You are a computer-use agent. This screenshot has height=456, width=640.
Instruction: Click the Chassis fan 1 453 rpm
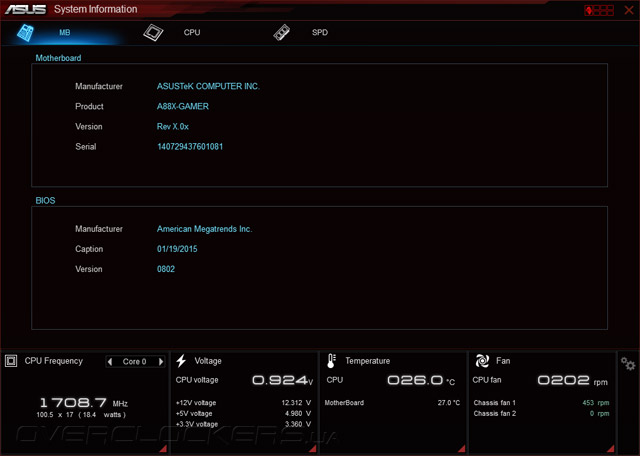point(596,403)
